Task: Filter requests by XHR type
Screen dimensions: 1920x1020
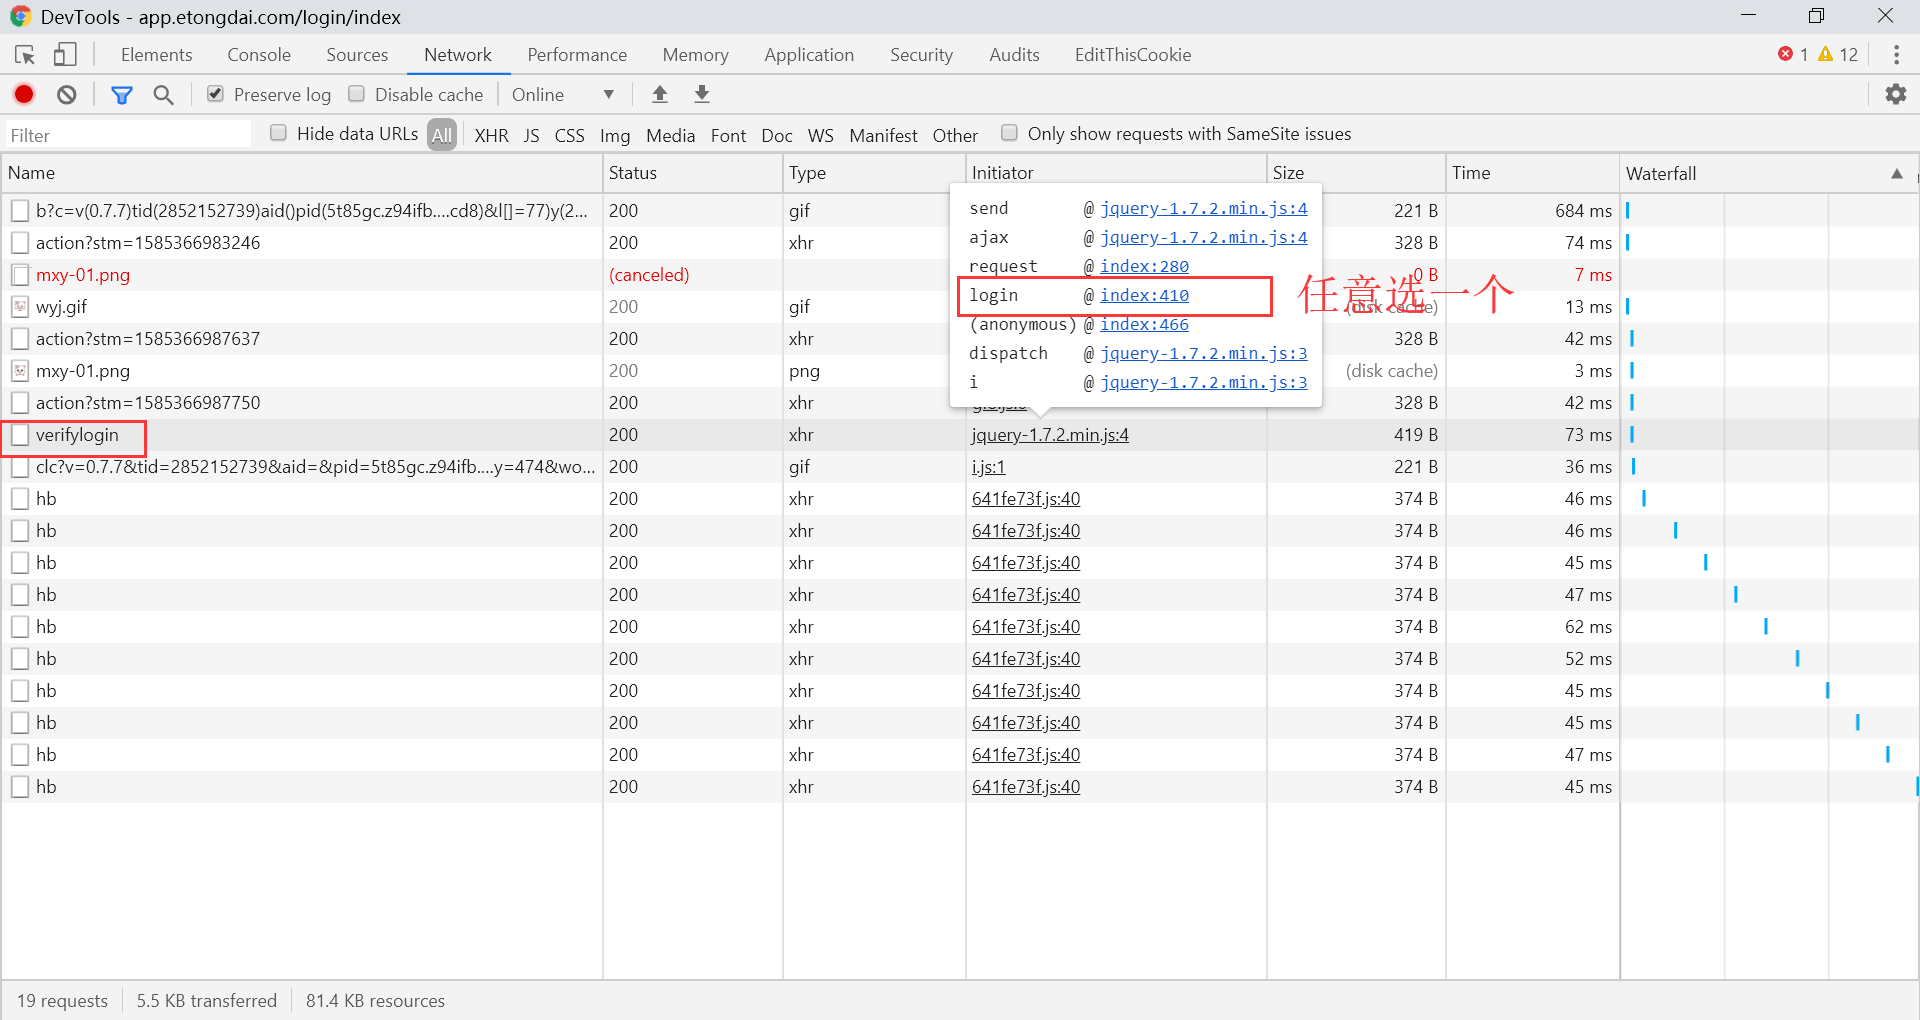Action: click(491, 135)
